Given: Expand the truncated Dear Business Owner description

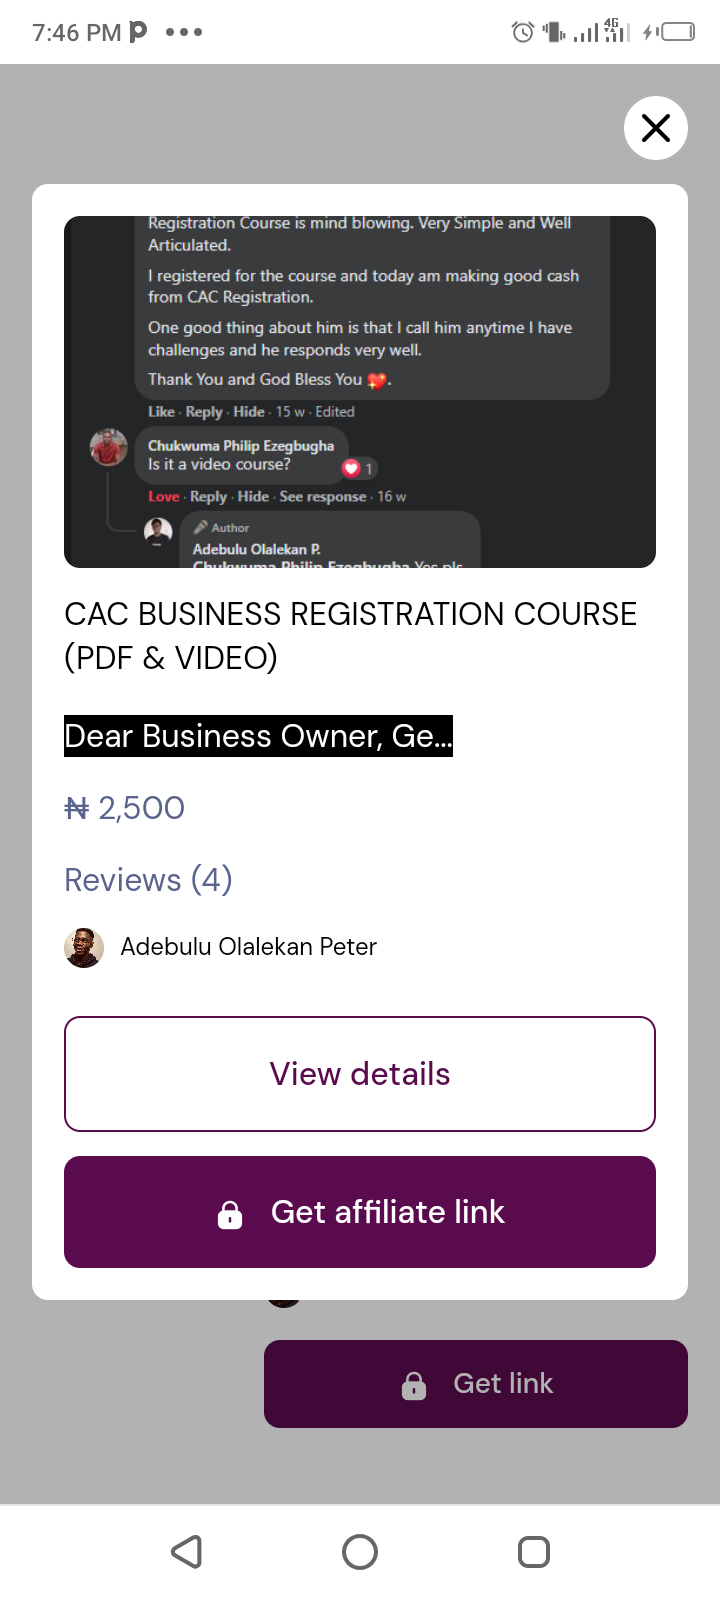Looking at the screenshot, I should tap(258, 736).
